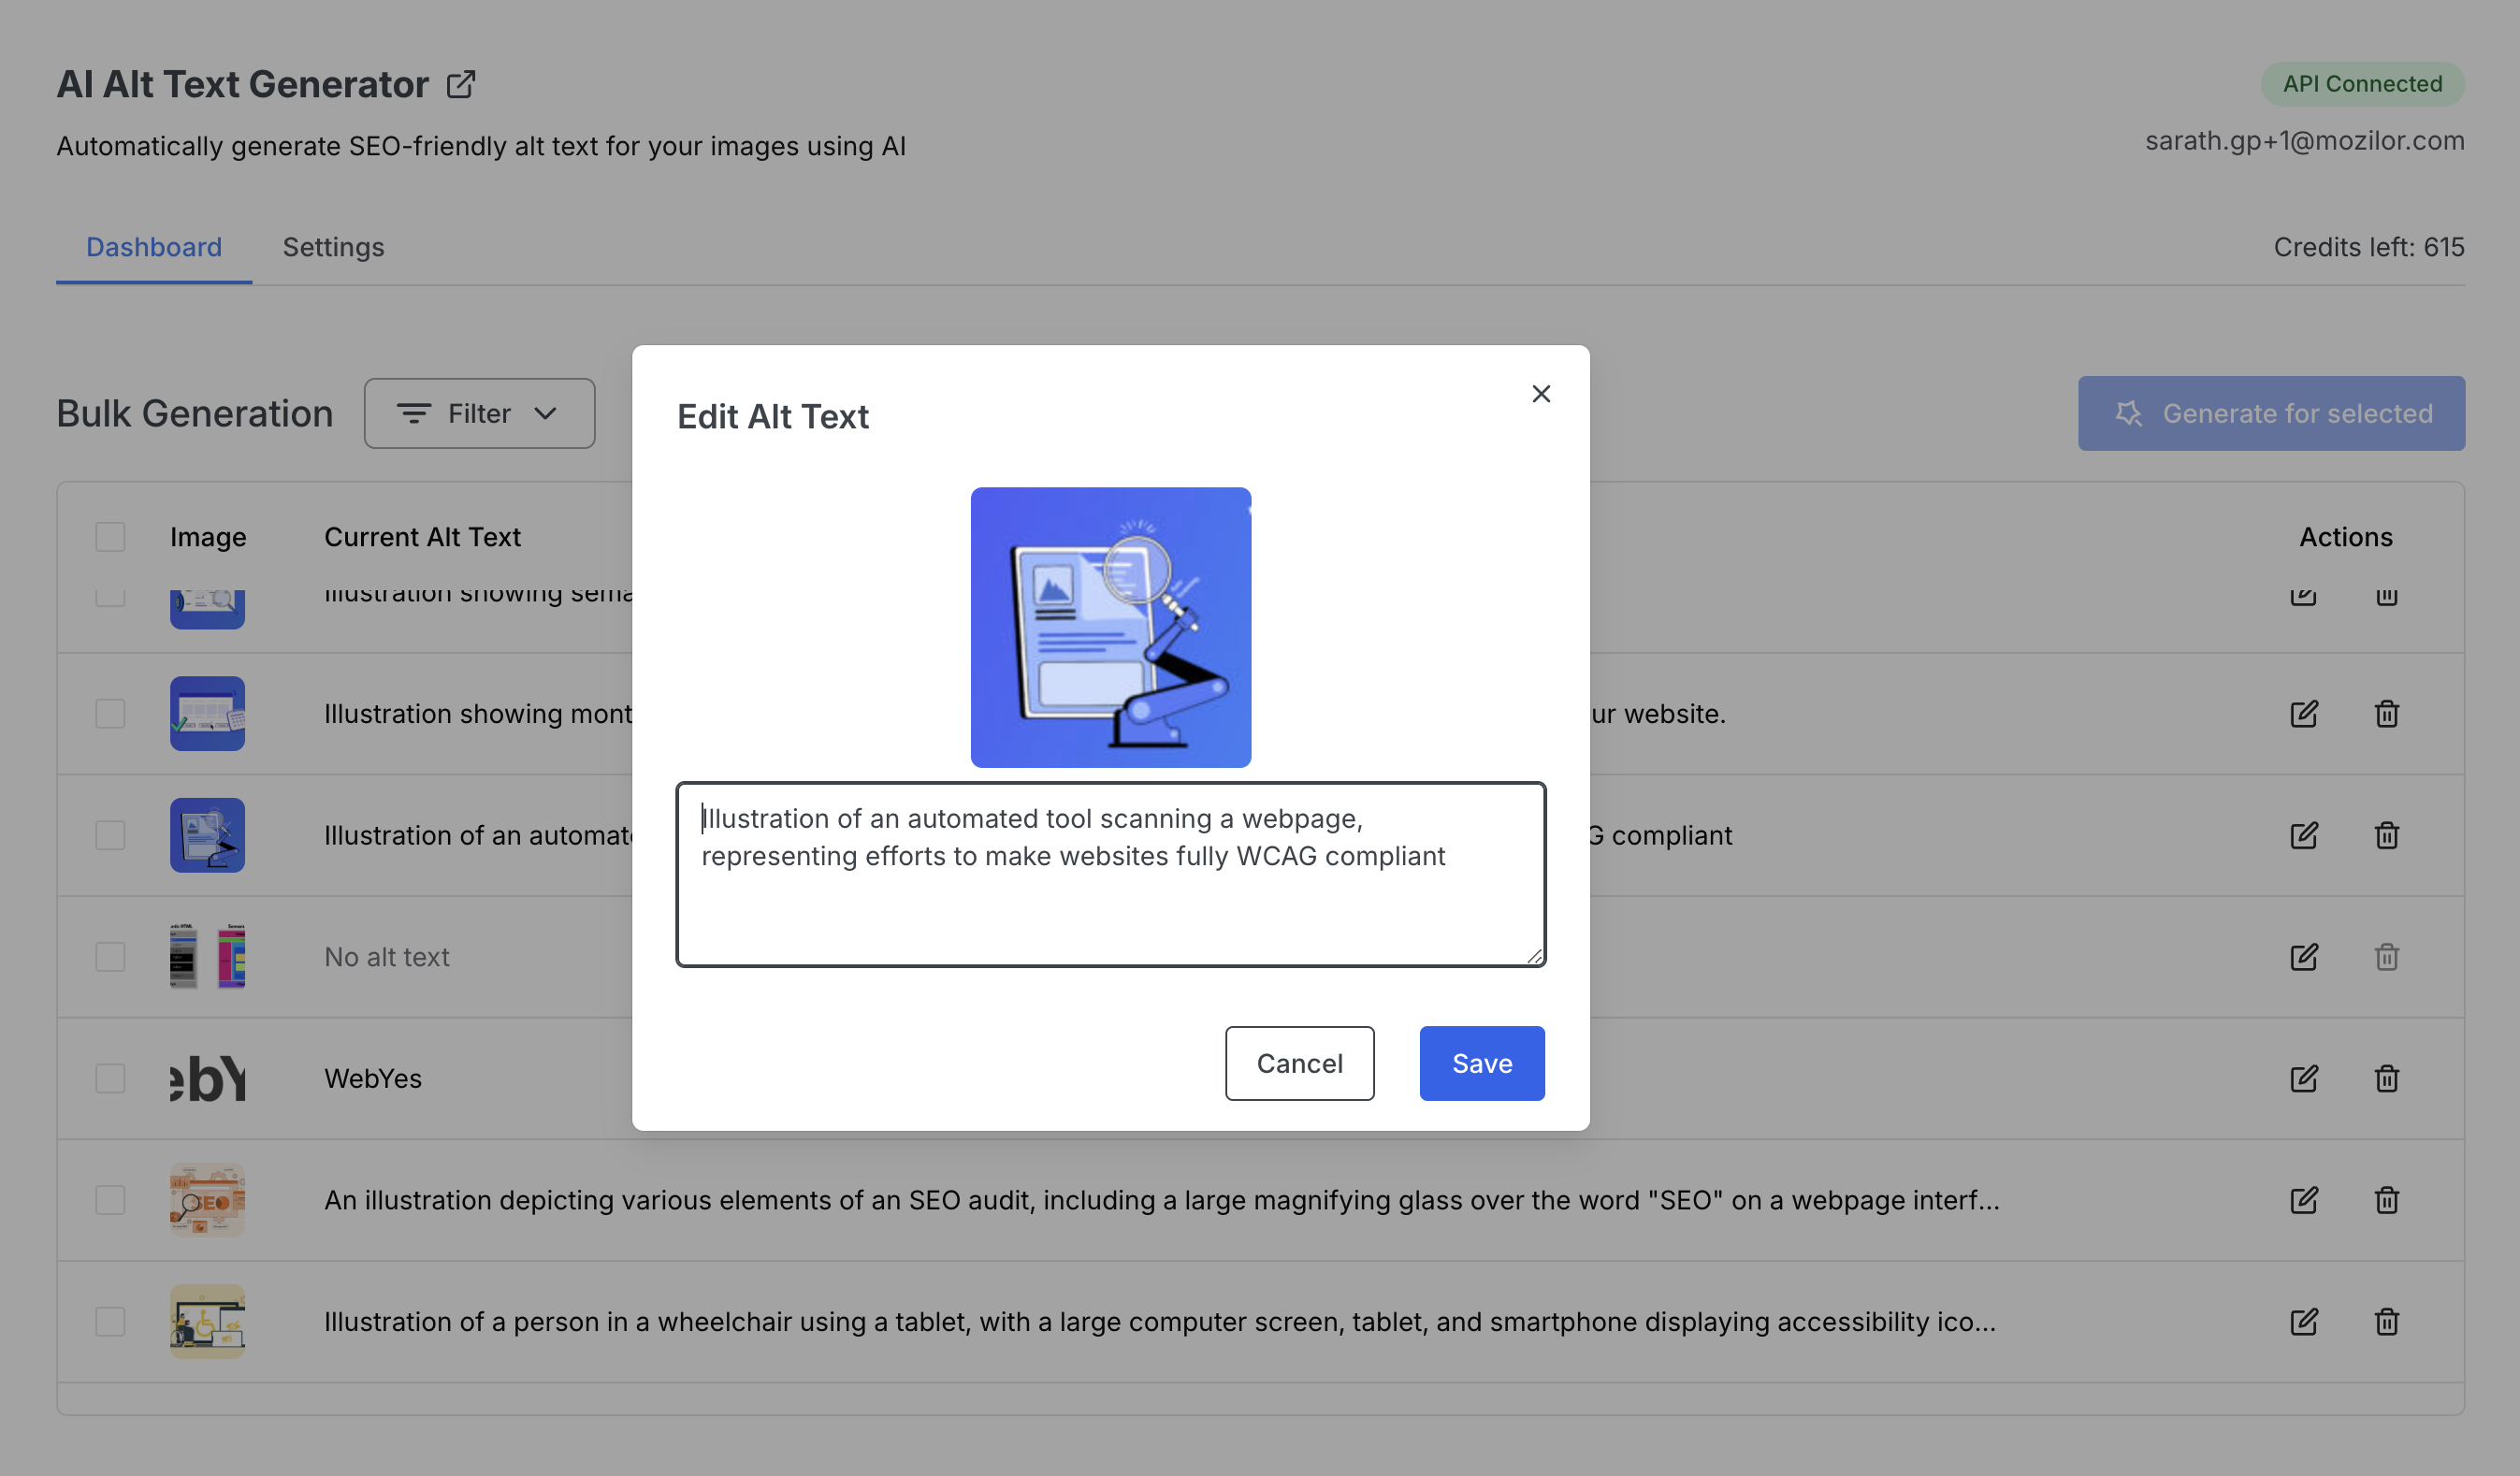Click the calendar illustration thumbnail
This screenshot has height=1476, width=2520.
pyautogui.click(x=207, y=714)
